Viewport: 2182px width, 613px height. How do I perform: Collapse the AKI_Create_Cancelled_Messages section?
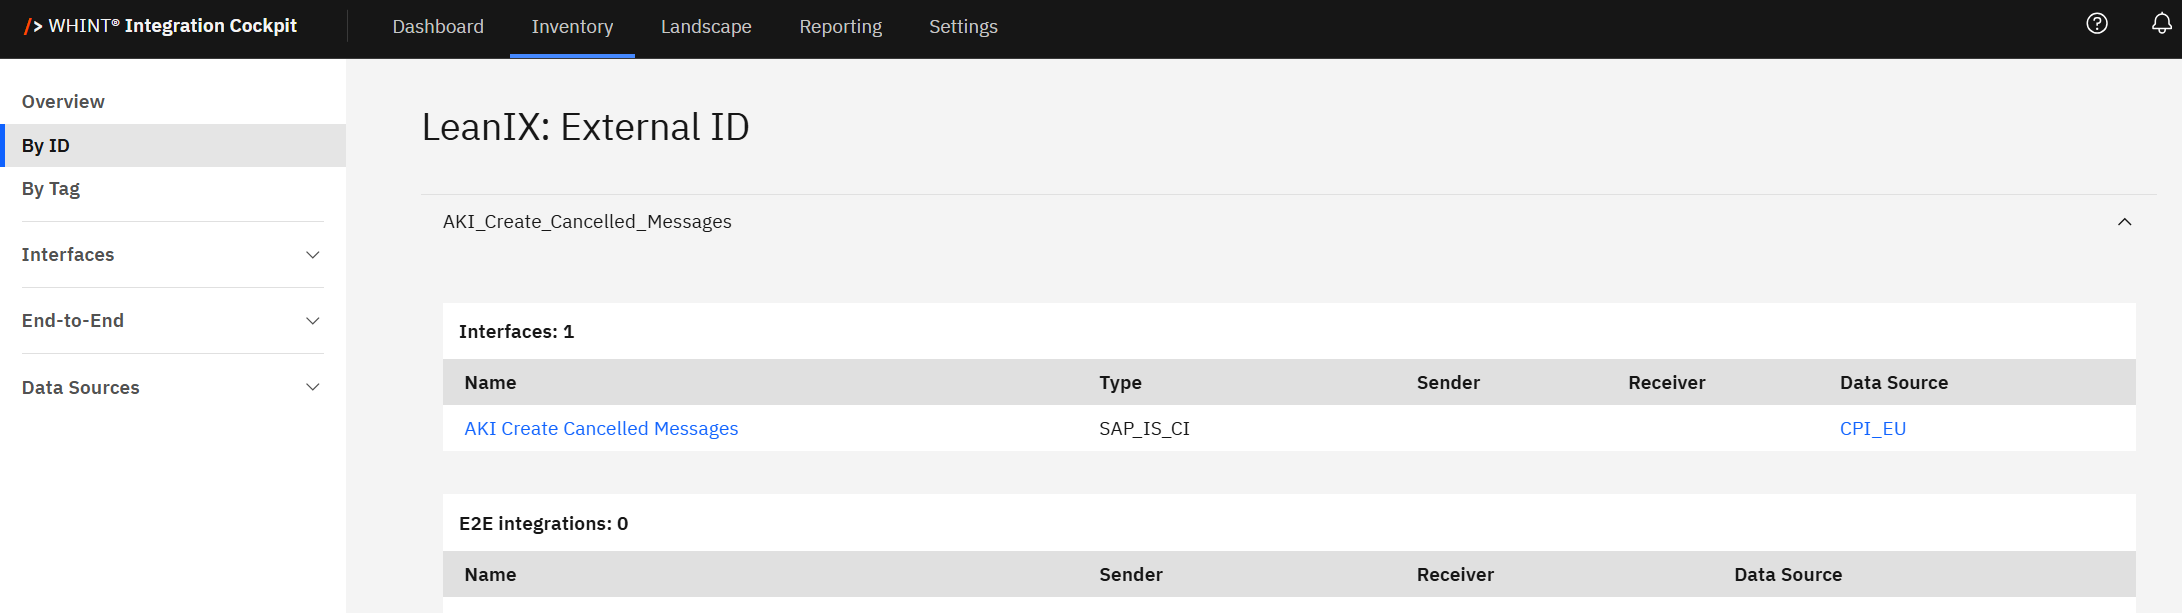(2124, 222)
